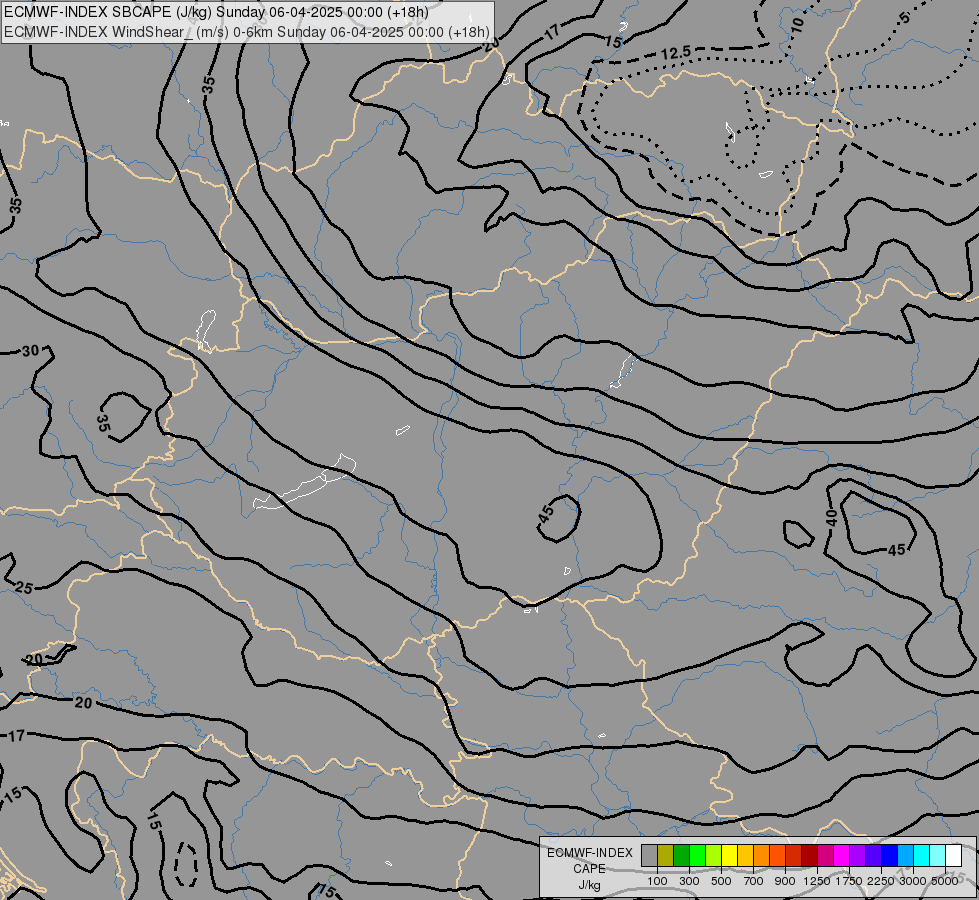Click the brick red swatch right of the 900 tick
Viewport: 979px width, 900px height.
794,856
